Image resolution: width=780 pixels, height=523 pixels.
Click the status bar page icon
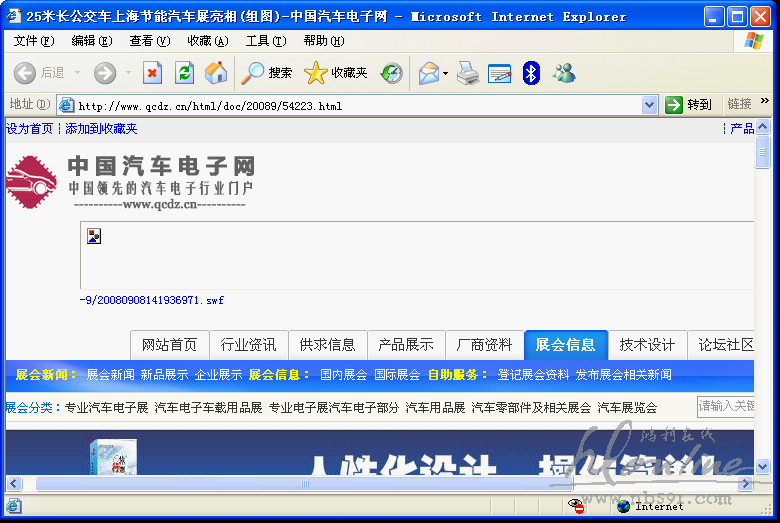pos(13,506)
